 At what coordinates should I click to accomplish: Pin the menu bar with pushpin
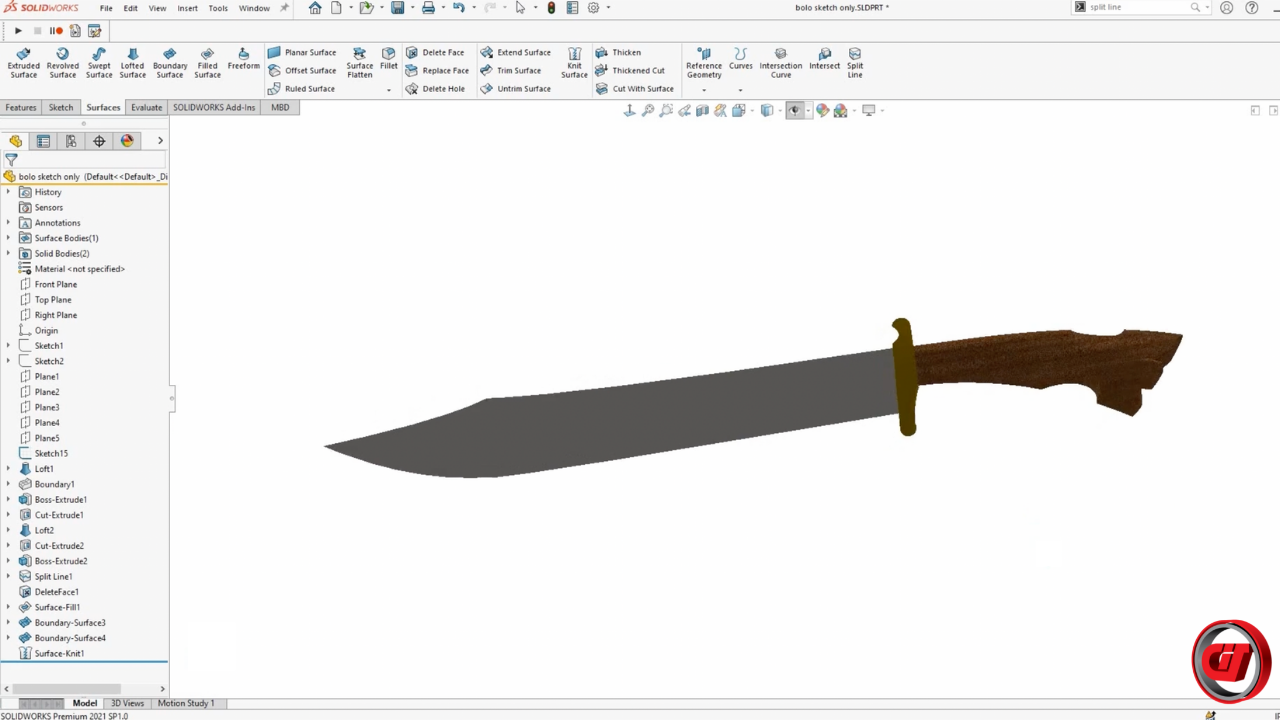[284, 8]
